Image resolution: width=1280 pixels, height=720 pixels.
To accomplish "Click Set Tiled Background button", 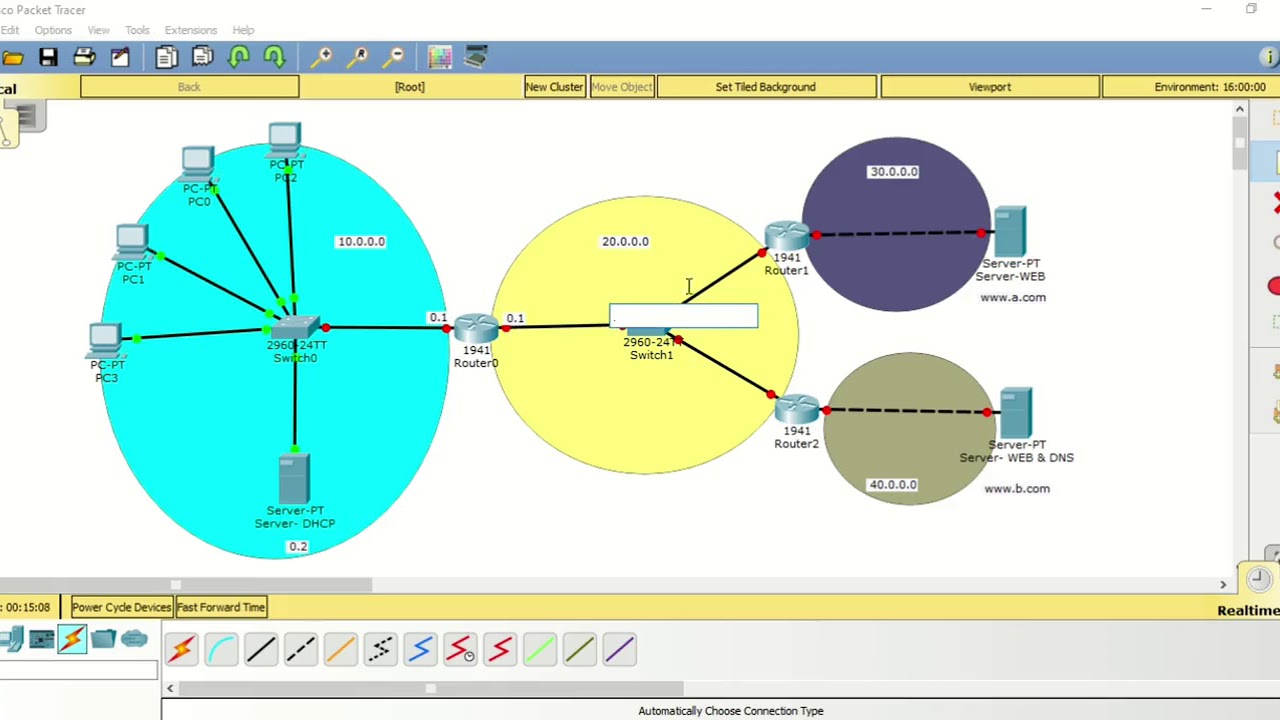I will pos(766,87).
